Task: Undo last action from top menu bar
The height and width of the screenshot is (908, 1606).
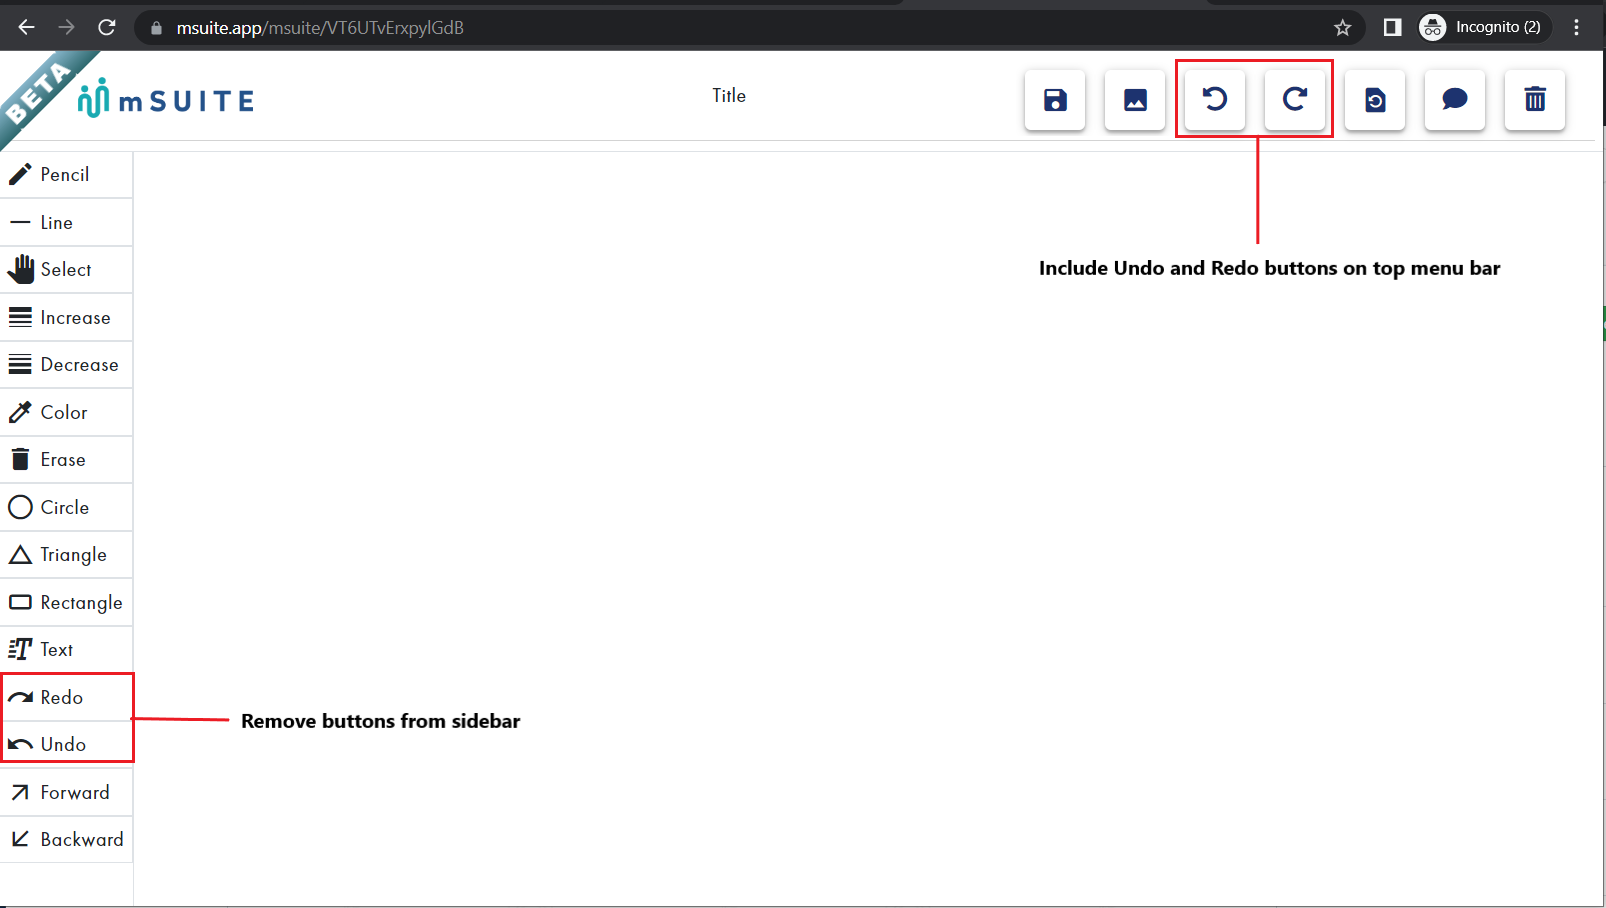Action: 1213,99
